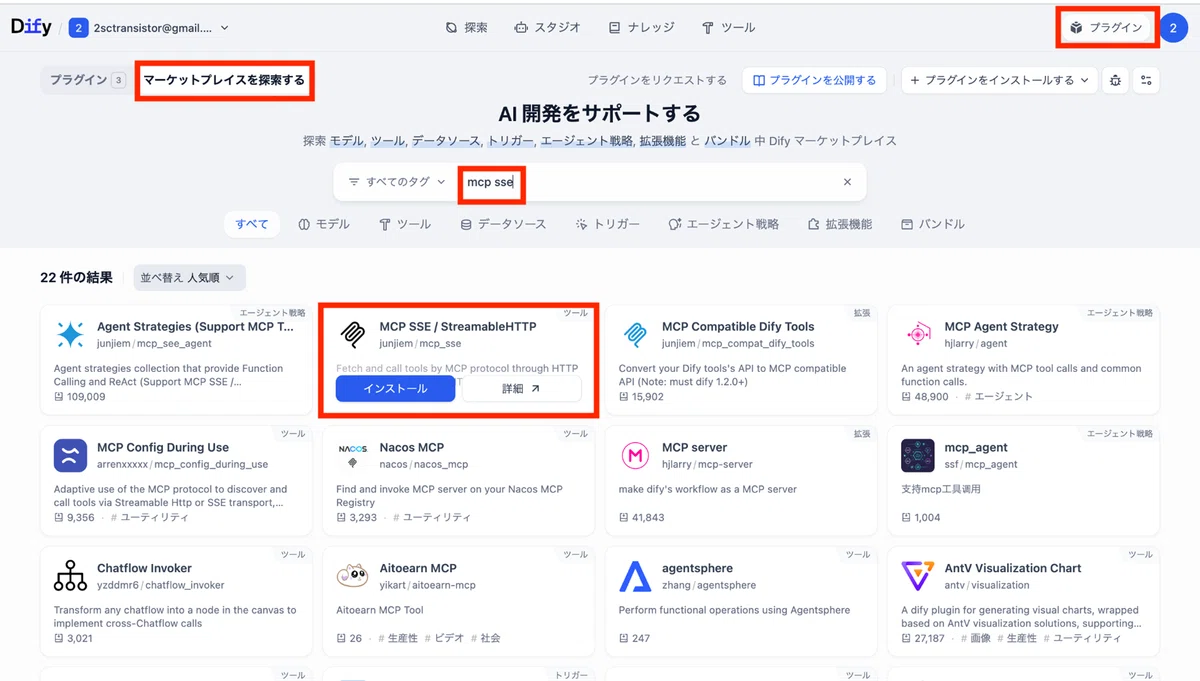The height and width of the screenshot is (681, 1200).
Task: Click Agent Strategies plugin icon
Action: pyautogui.click(x=70, y=334)
